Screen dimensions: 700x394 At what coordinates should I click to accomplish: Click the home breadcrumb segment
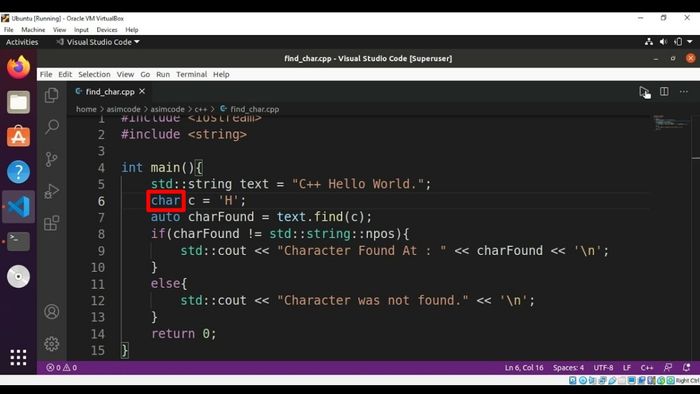[x=86, y=109]
